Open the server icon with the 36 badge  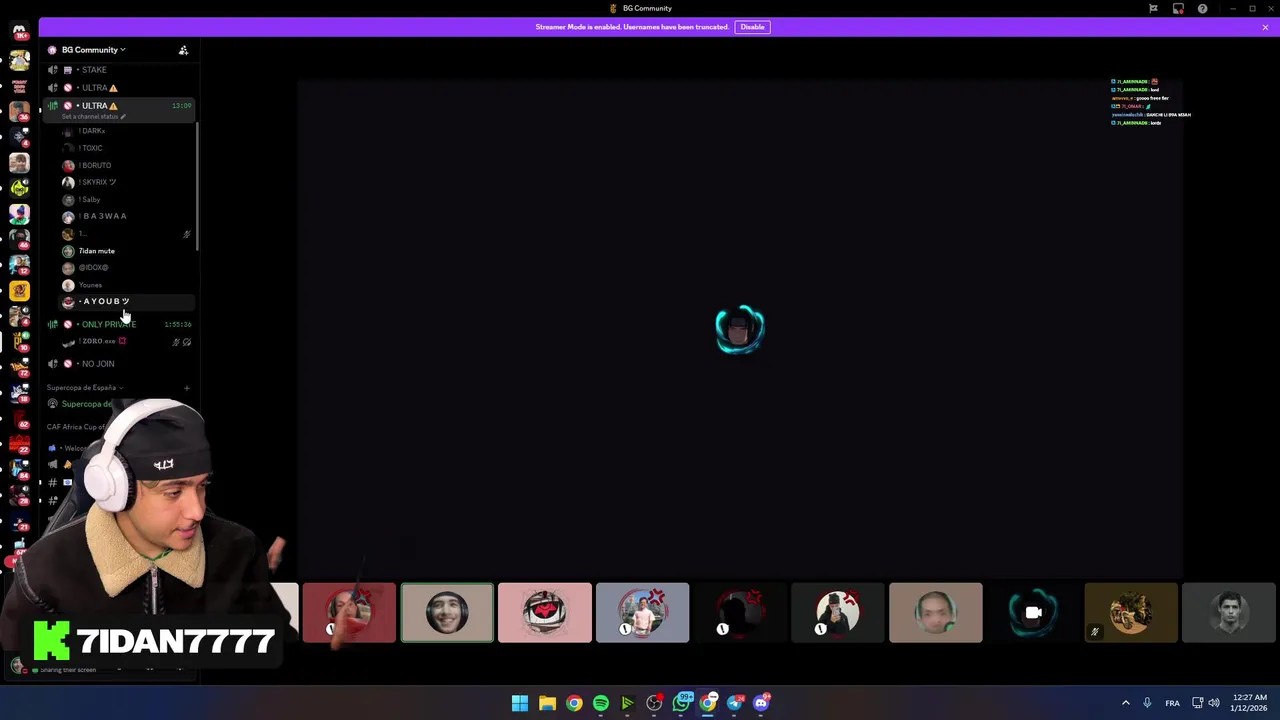coord(19,110)
